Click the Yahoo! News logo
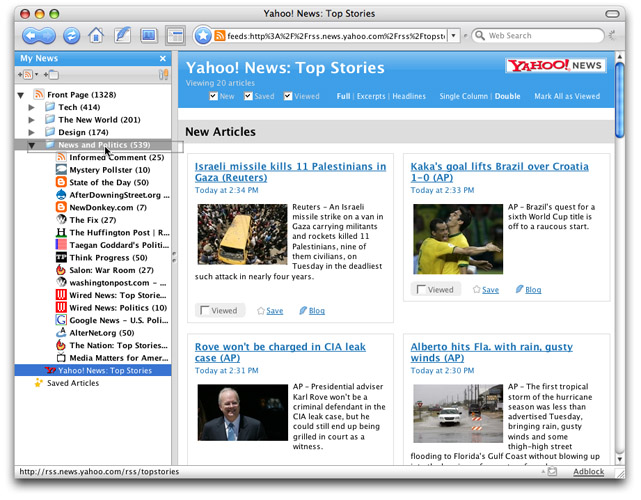Image resolution: width=641 pixels, height=500 pixels. pos(556,67)
